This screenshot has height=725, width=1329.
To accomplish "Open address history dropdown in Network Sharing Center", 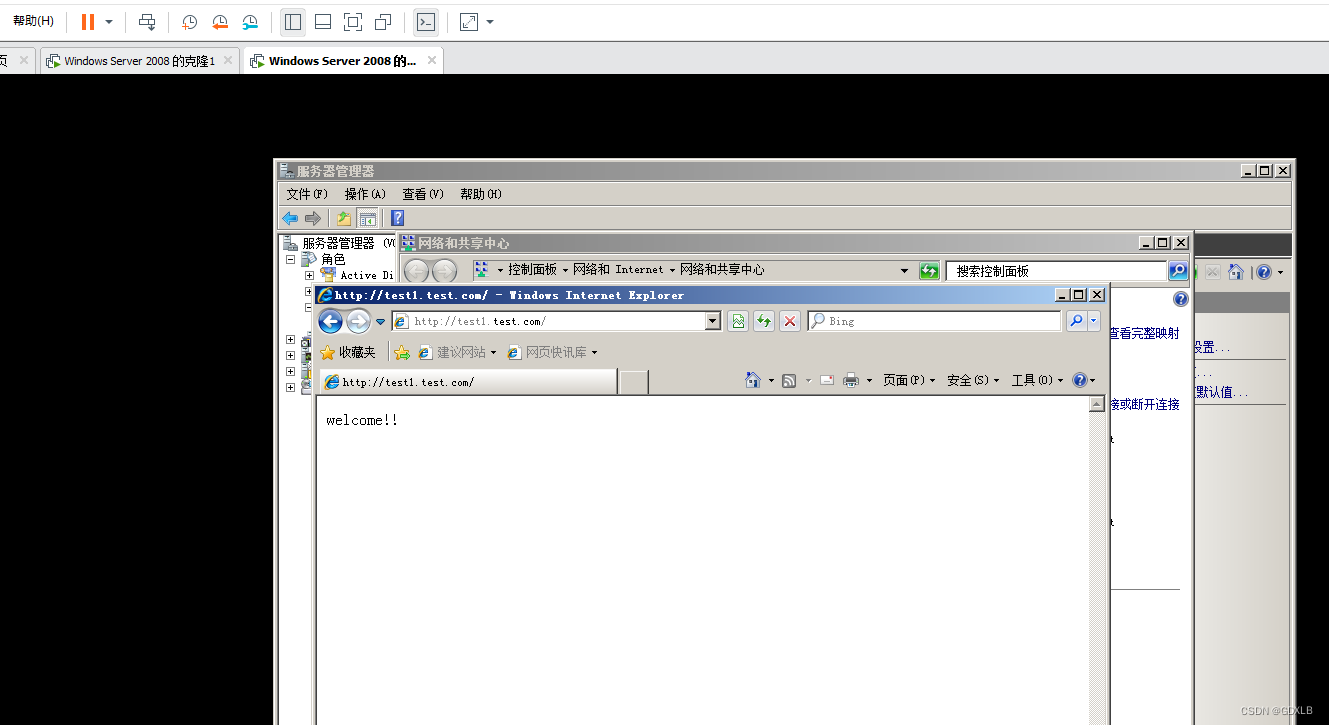I will tap(904, 271).
